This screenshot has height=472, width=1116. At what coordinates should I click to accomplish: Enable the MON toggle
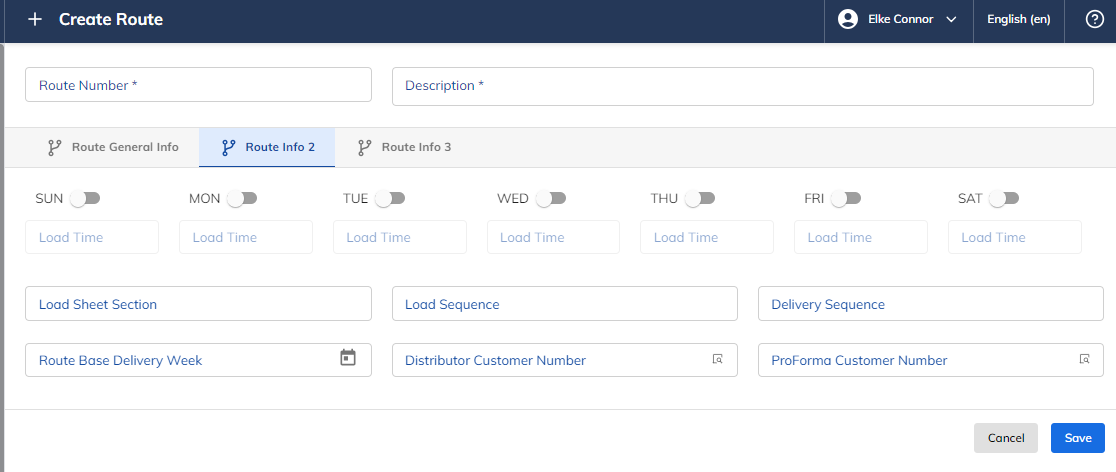pyautogui.click(x=242, y=199)
